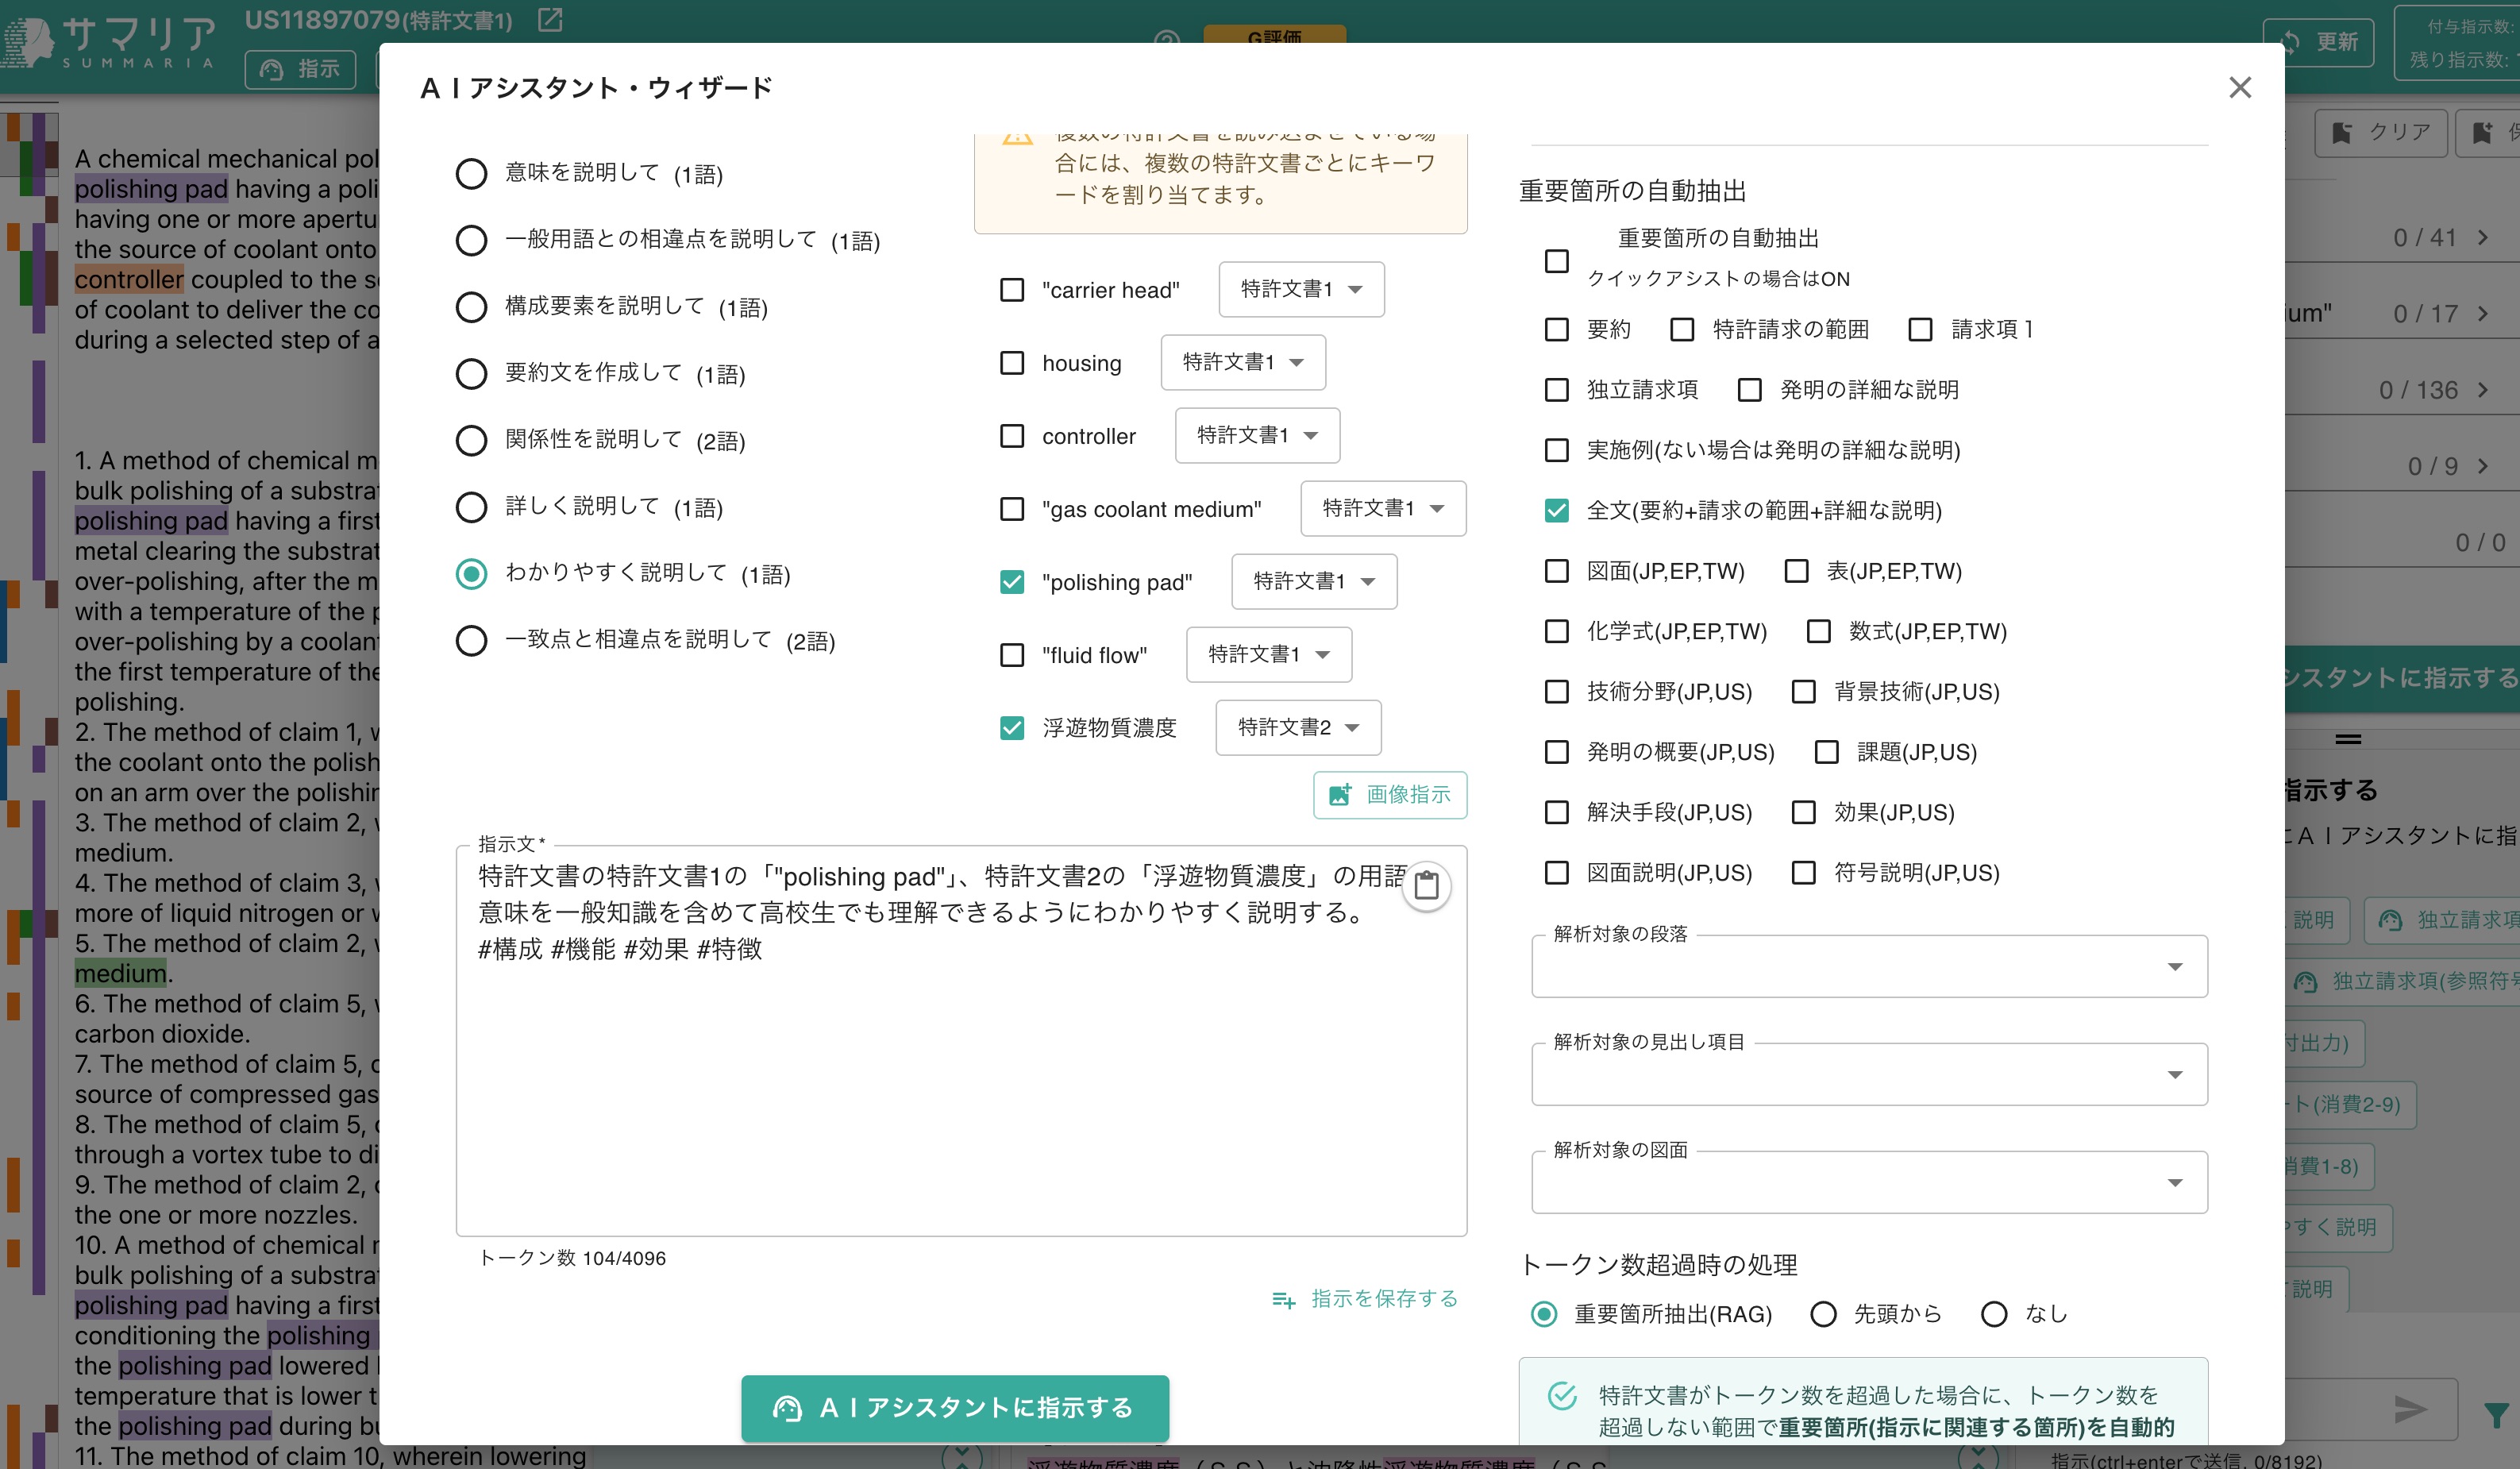Click the send arrow icon in background chat
This screenshot has width=2520, height=1469.
[x=2410, y=1410]
